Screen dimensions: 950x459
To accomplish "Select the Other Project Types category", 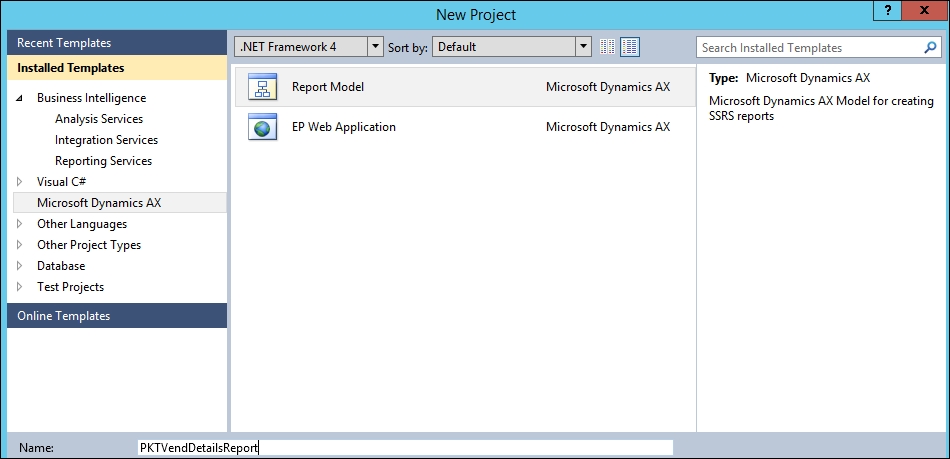I will [x=89, y=245].
